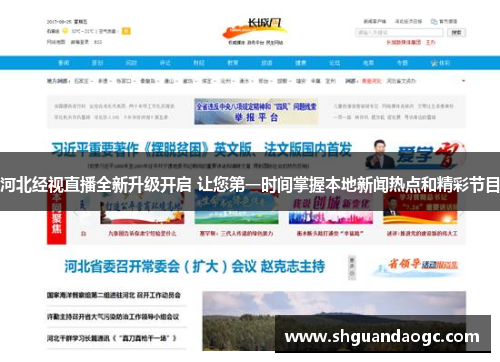Open article 国家海洋督察组第二组进驻河北
Screen dimensions: 500x362
[114, 295]
